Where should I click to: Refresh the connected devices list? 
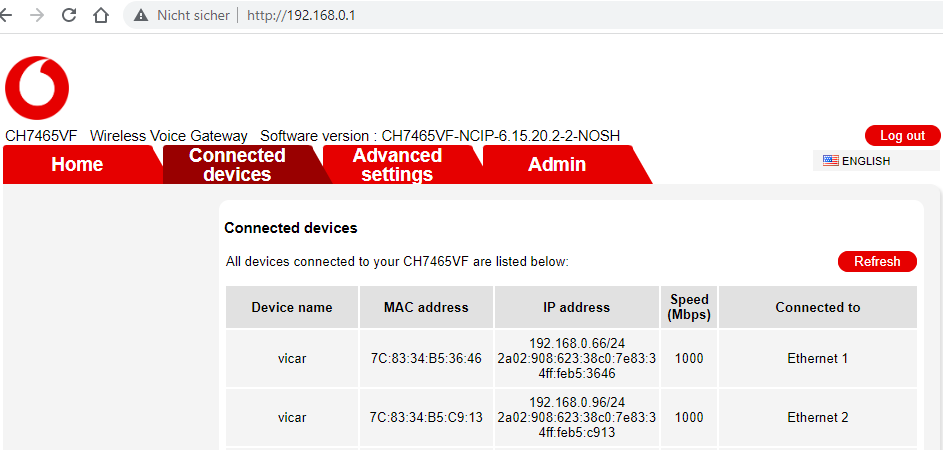pos(877,262)
